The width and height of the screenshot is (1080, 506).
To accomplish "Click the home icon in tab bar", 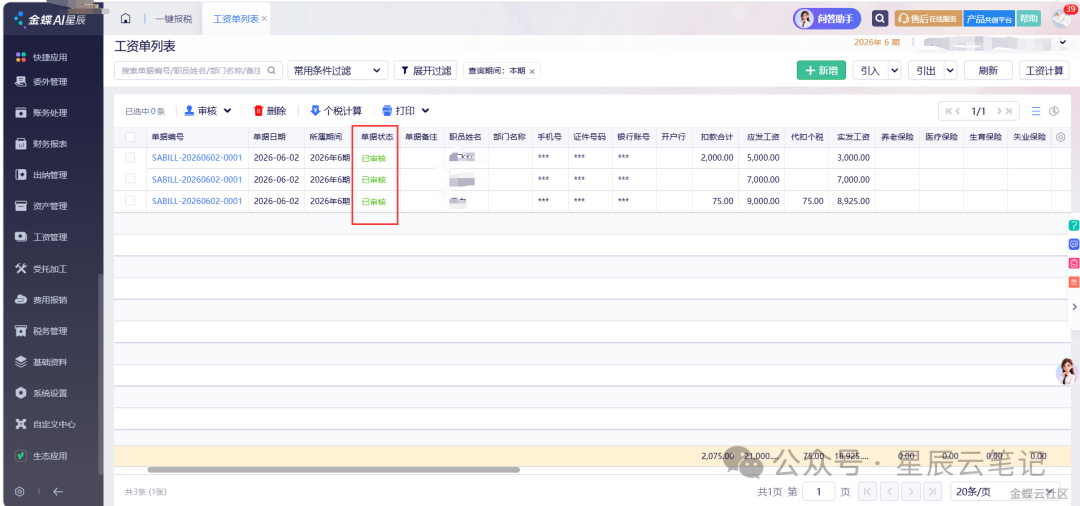I will (125, 19).
